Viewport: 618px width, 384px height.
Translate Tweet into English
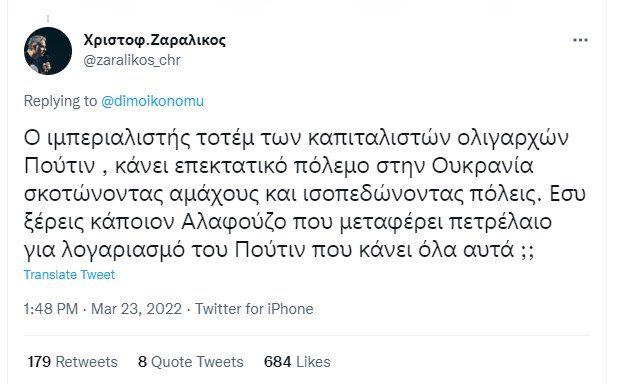(x=69, y=274)
